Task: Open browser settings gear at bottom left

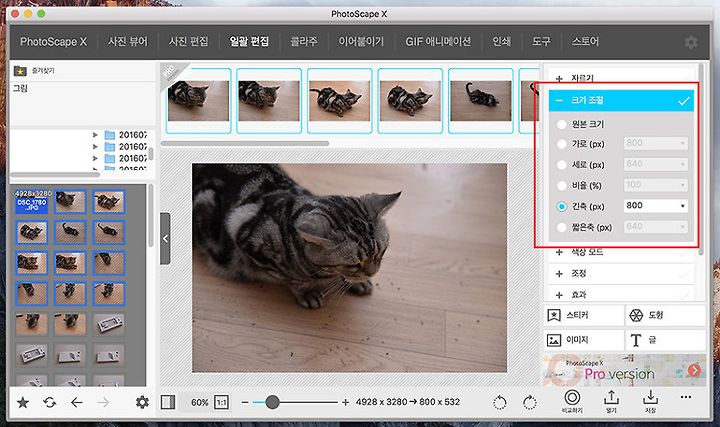Action: (142, 403)
